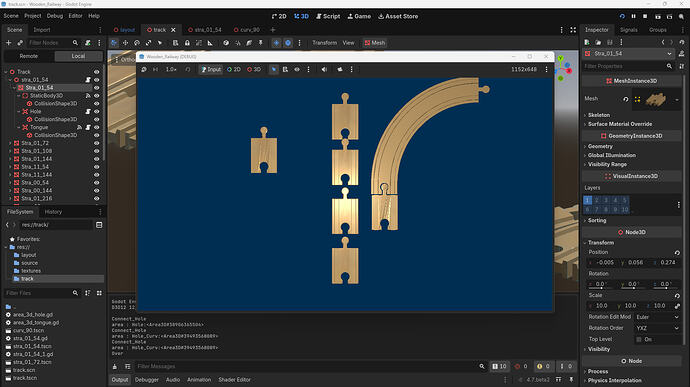Select the track.tscn file in FileSystem
Viewport: 690px width, 387px height.
tap(25, 378)
